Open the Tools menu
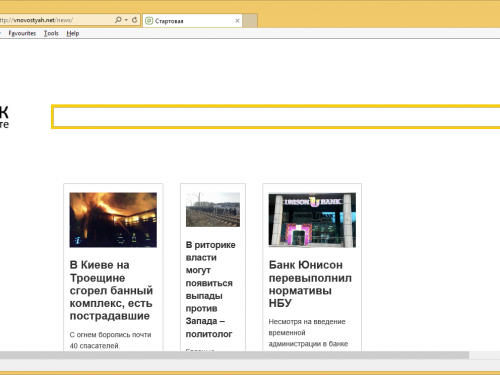 click(x=51, y=33)
